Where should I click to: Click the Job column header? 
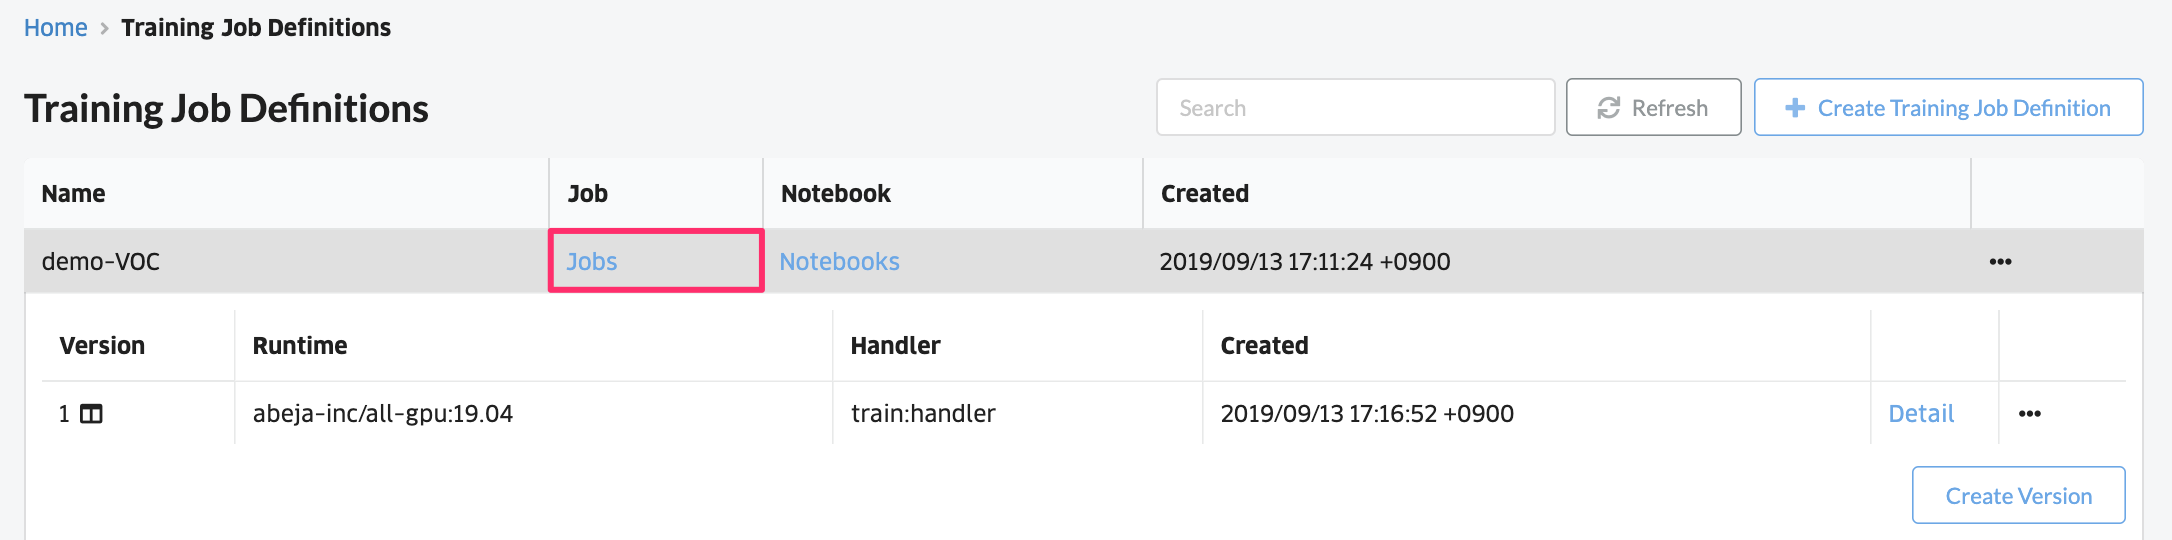point(587,194)
